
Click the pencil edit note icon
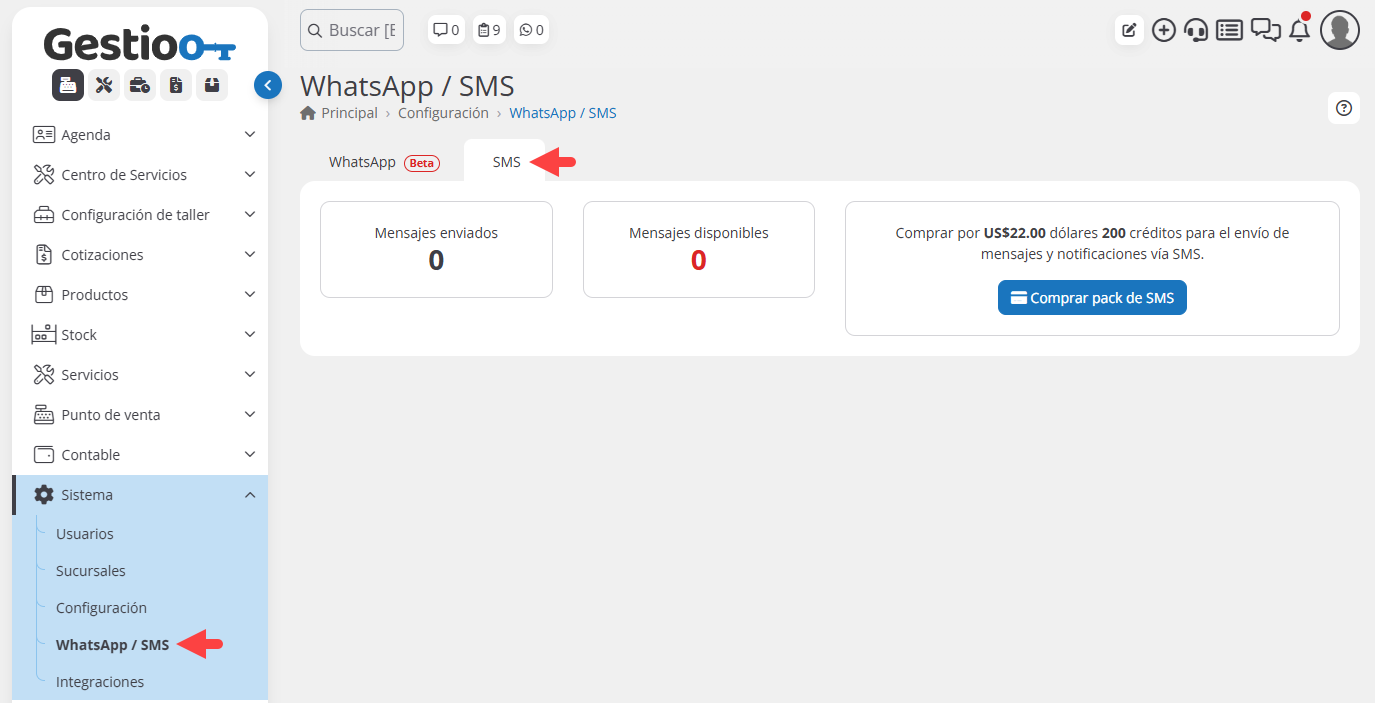pyautogui.click(x=1129, y=30)
